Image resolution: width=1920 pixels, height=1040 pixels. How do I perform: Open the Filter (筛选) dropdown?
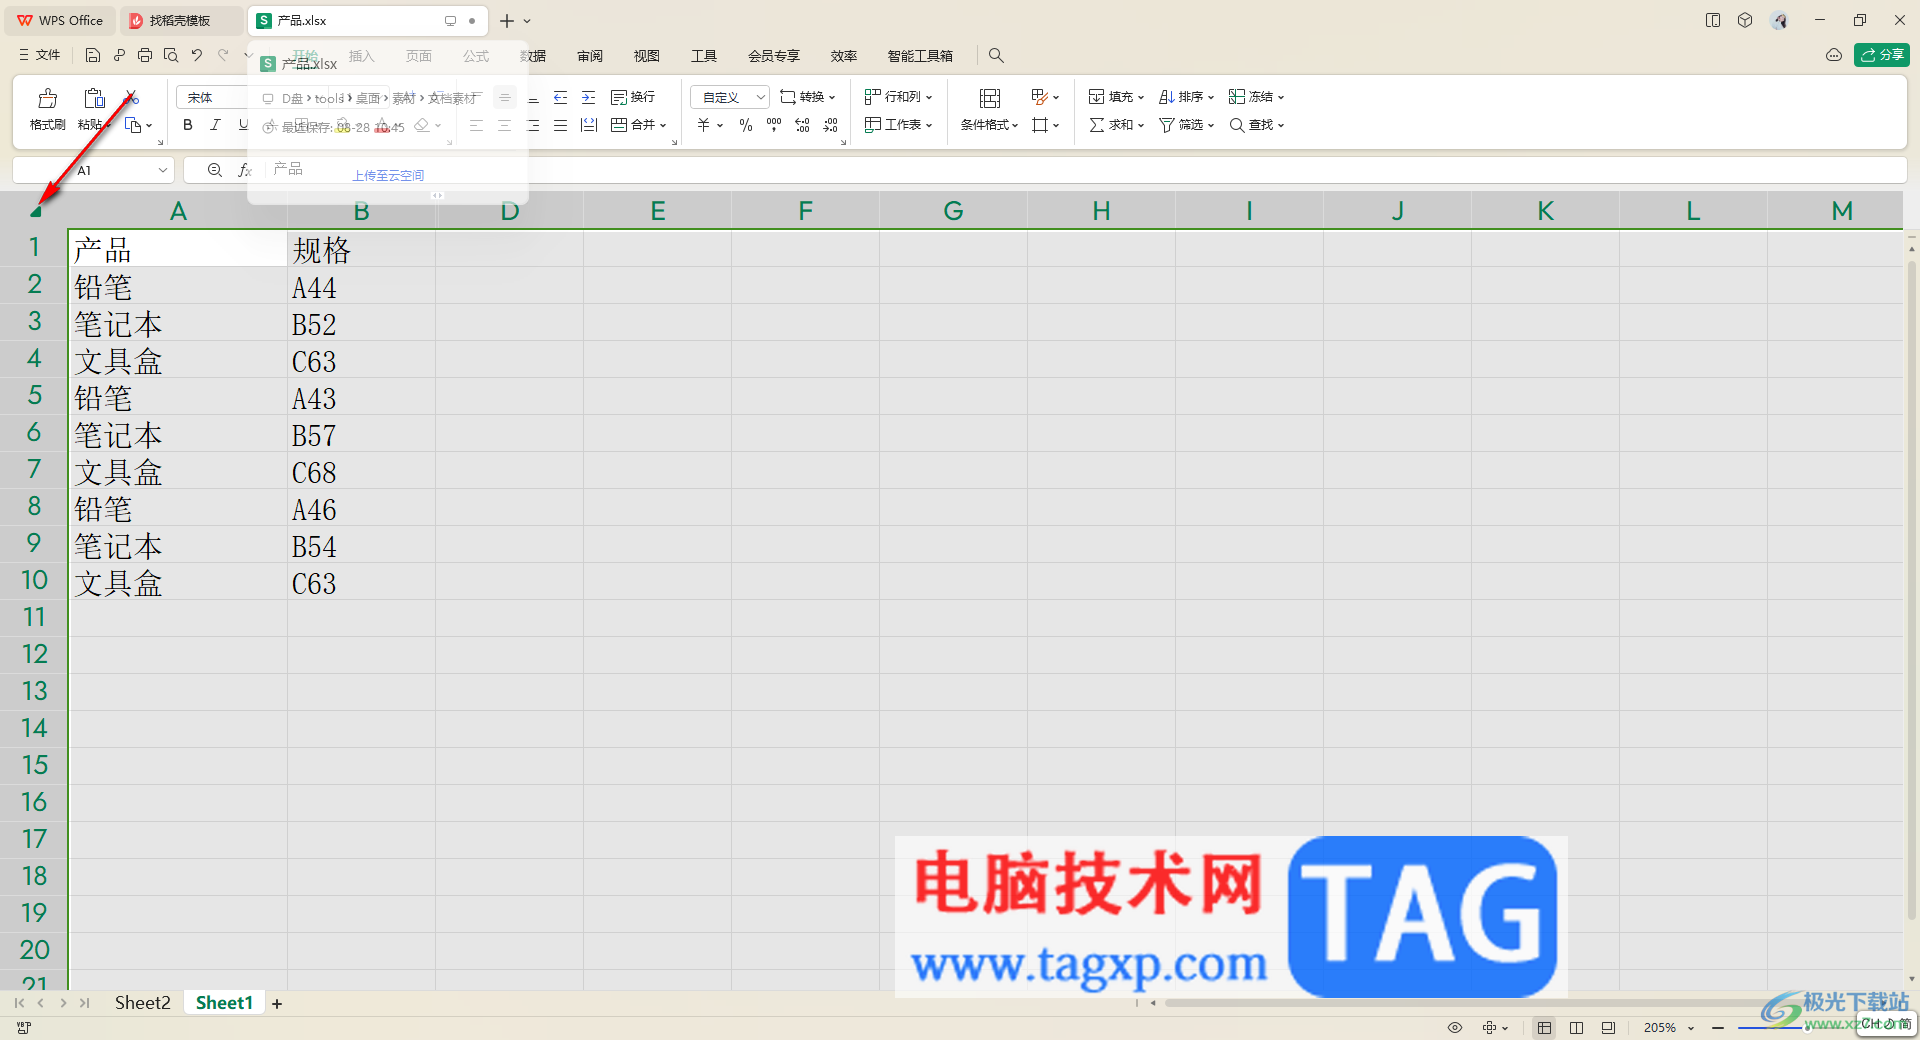click(x=1186, y=125)
